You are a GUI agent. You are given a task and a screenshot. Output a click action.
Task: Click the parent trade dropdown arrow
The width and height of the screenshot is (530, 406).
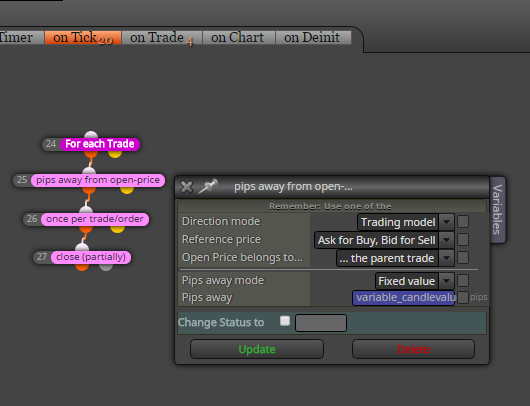point(447,258)
